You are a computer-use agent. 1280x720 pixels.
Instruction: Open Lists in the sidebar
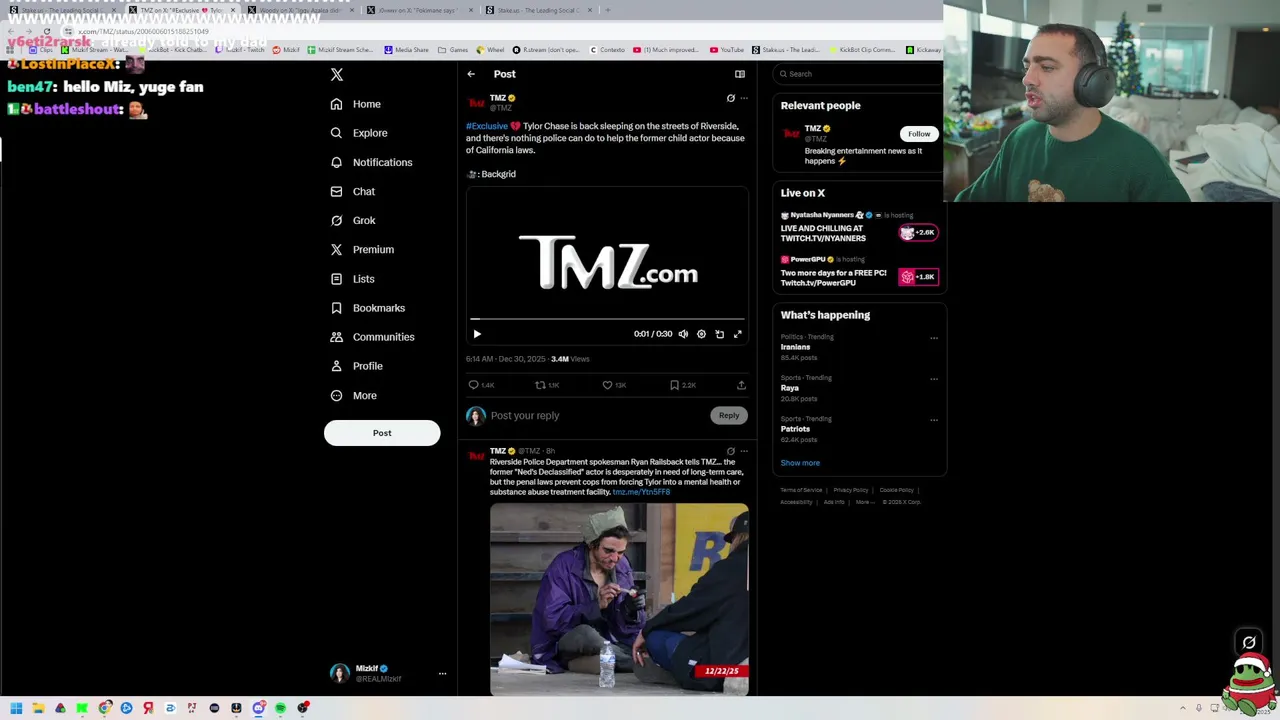tap(352, 279)
